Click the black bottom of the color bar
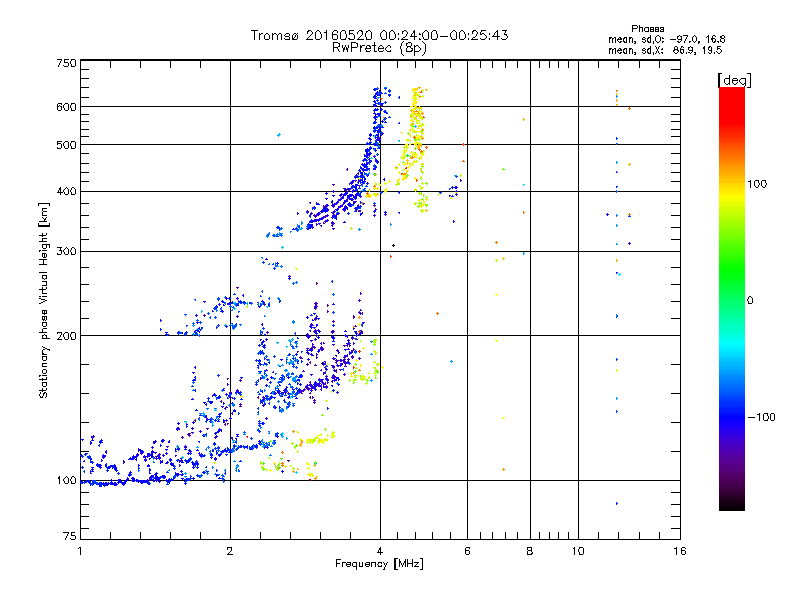Viewport: 800px width, 600px height. [732, 505]
